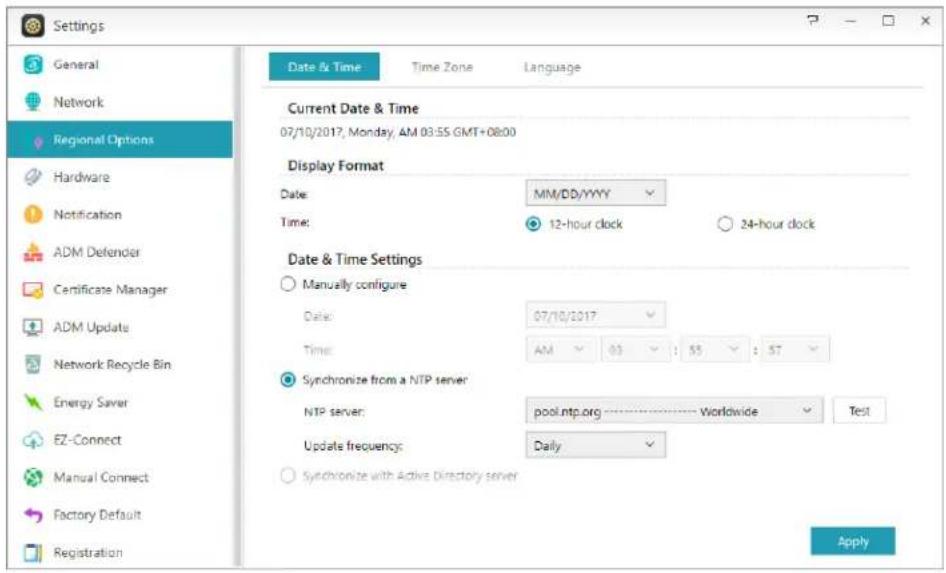Open the Update frequency Daily dropdown
Viewport: 946px width, 573px height.
pos(595,445)
